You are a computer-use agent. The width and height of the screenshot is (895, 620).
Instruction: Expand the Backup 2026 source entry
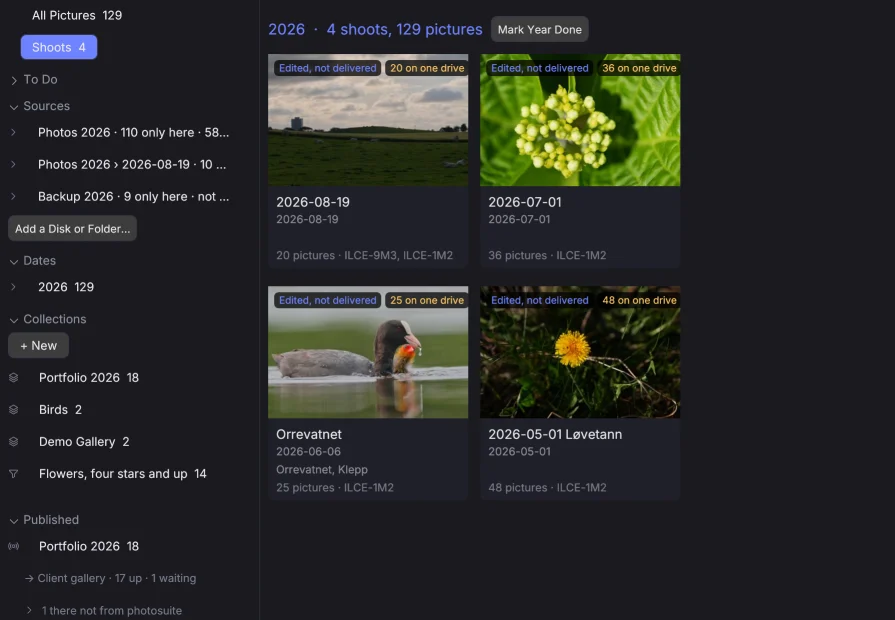(13, 196)
